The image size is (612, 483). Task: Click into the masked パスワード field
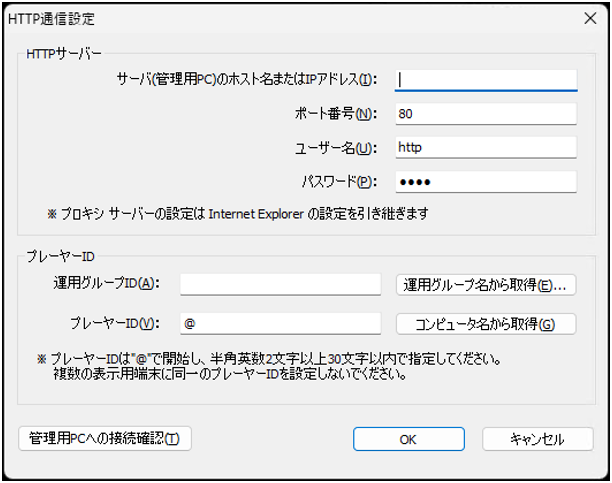[486, 182]
